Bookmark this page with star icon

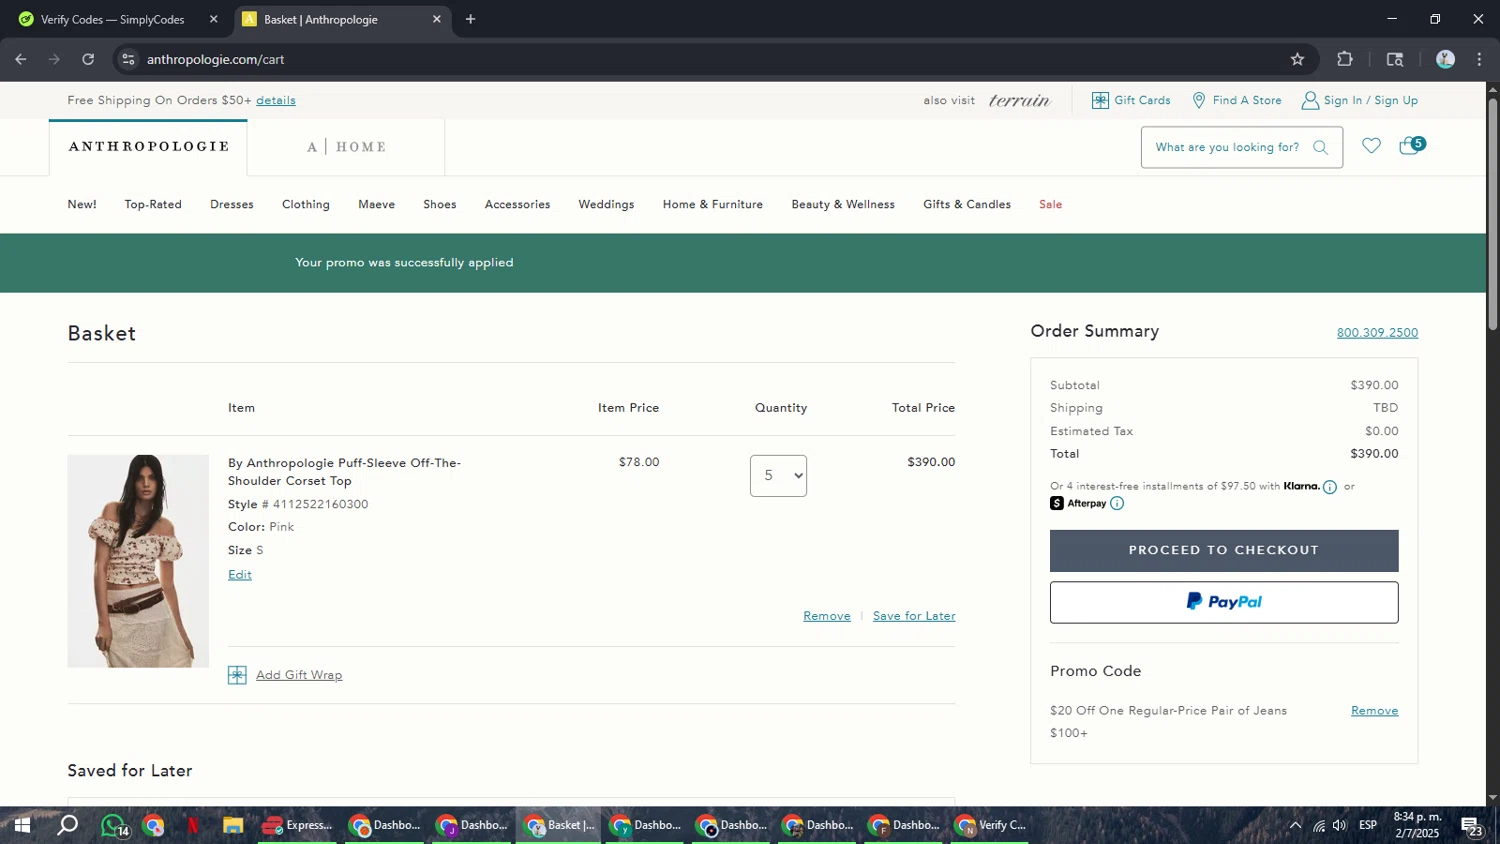coord(1297,60)
